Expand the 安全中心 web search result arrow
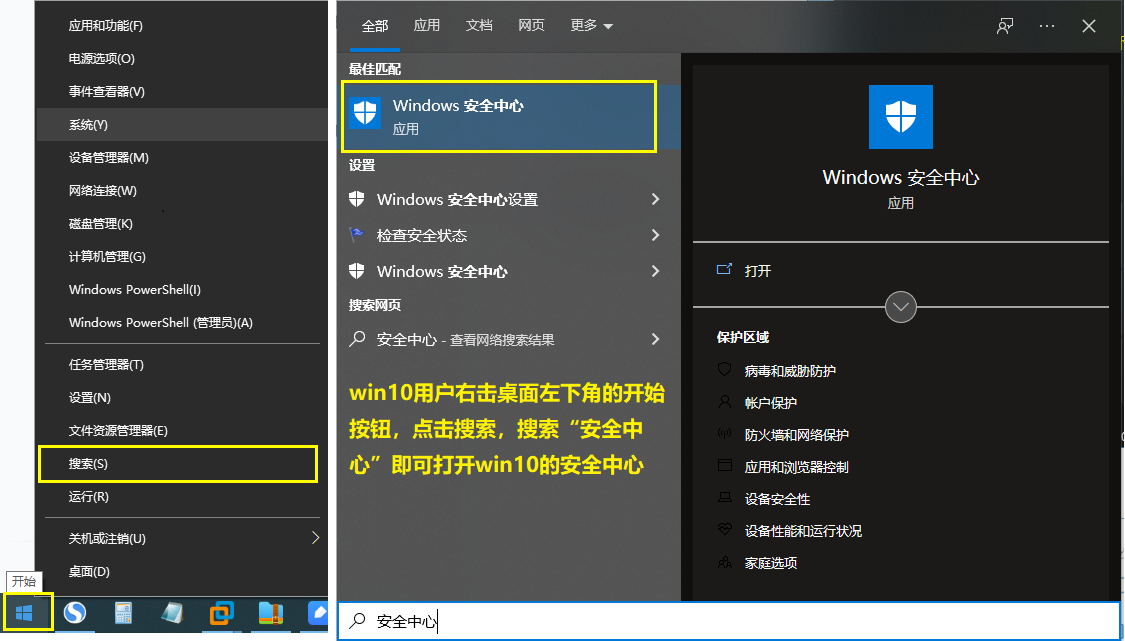 point(655,339)
